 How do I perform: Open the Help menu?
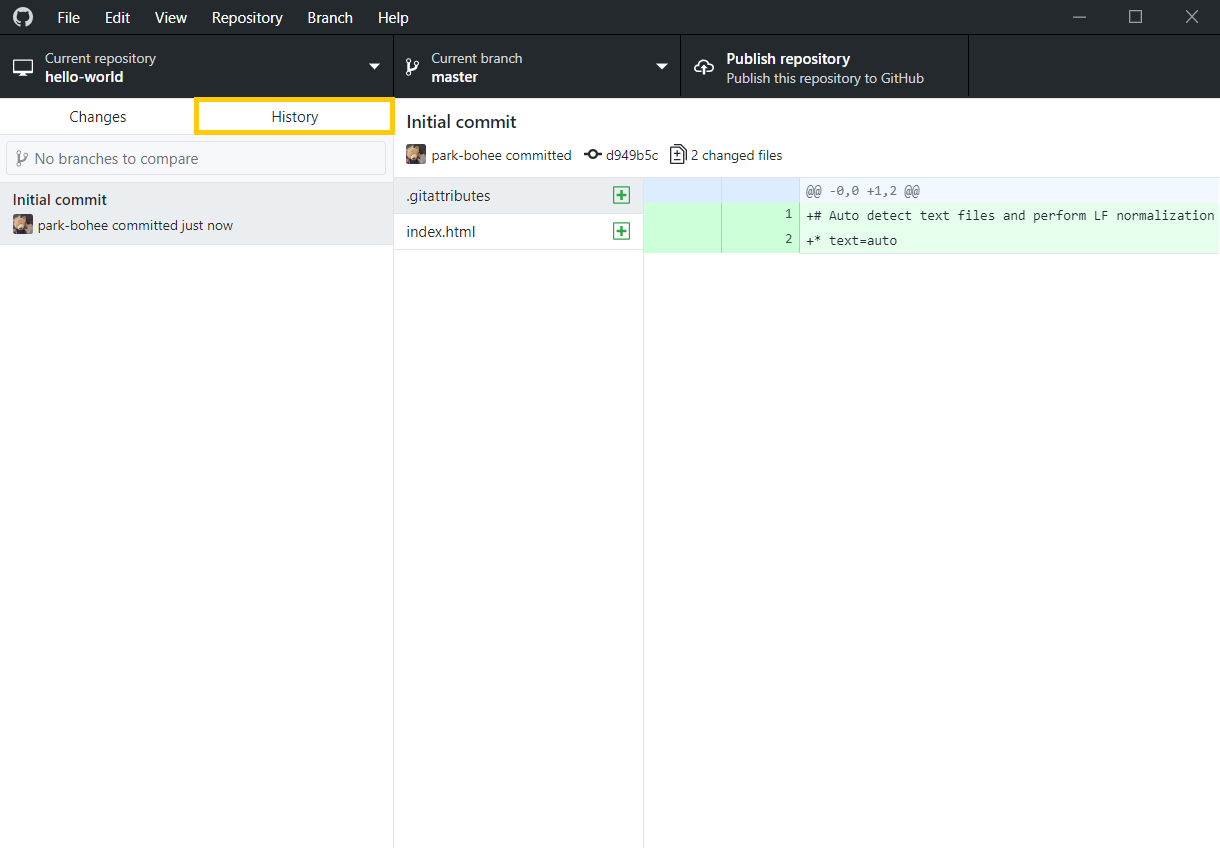[393, 18]
